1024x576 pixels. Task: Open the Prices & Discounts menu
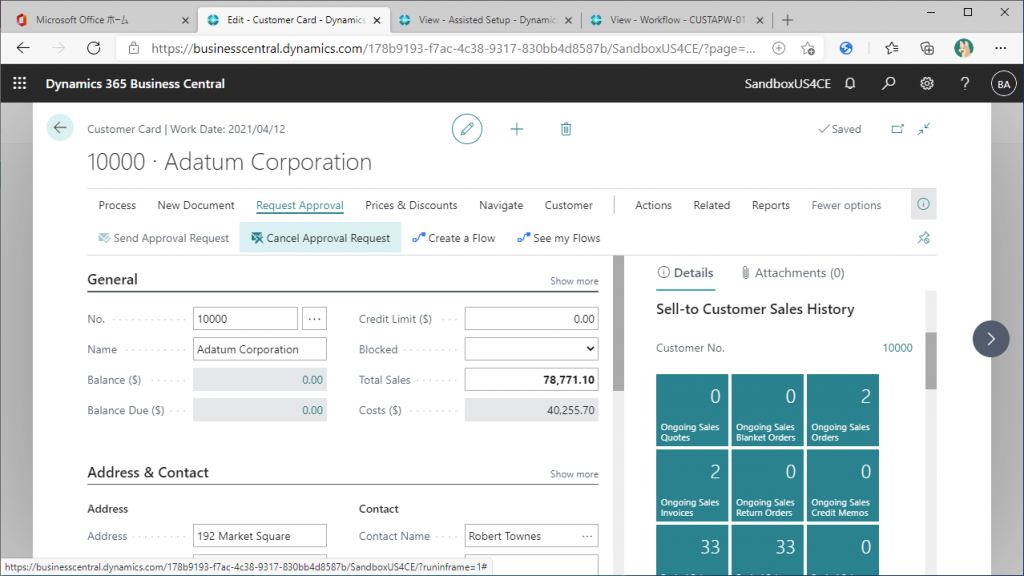411,205
